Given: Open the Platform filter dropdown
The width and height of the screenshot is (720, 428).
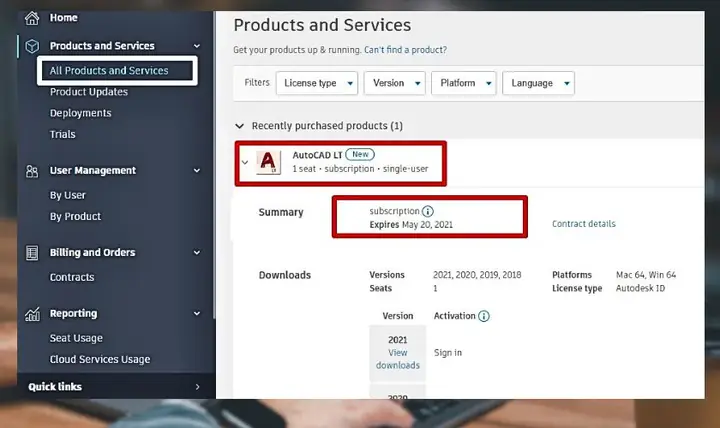Looking at the screenshot, I should 464,83.
